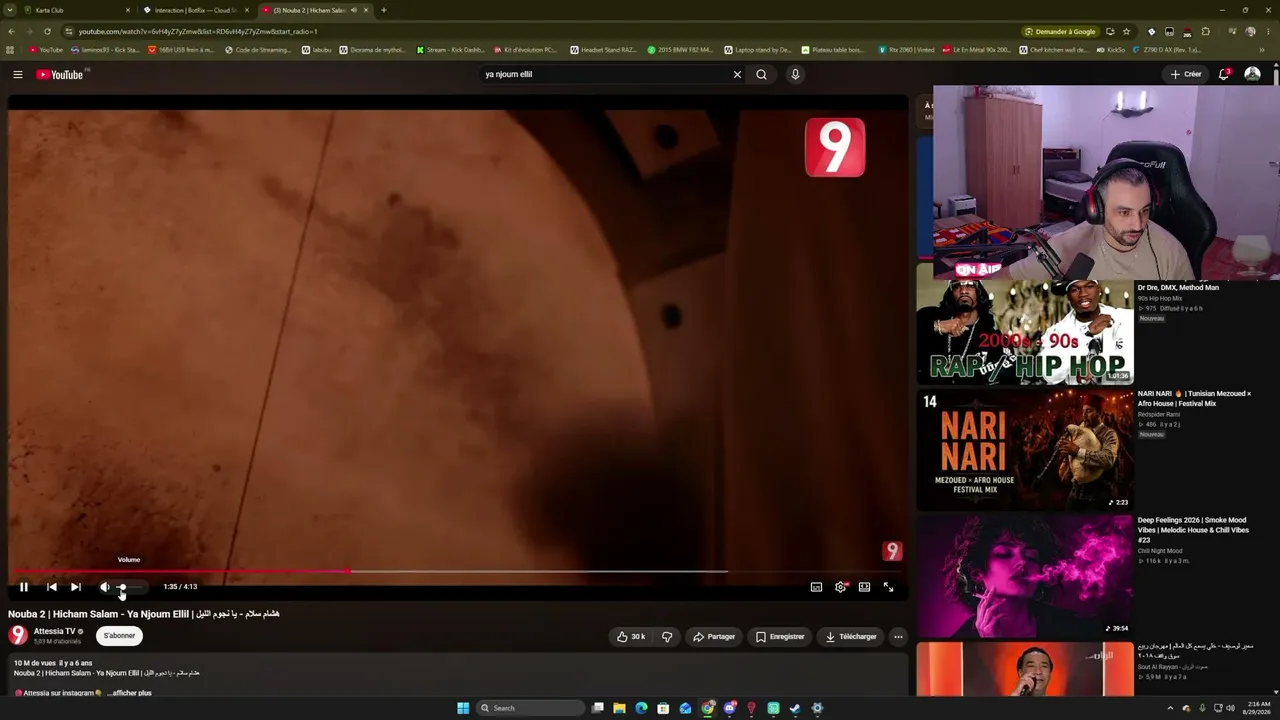
Task: Click the taskbar Search box
Action: point(530,708)
